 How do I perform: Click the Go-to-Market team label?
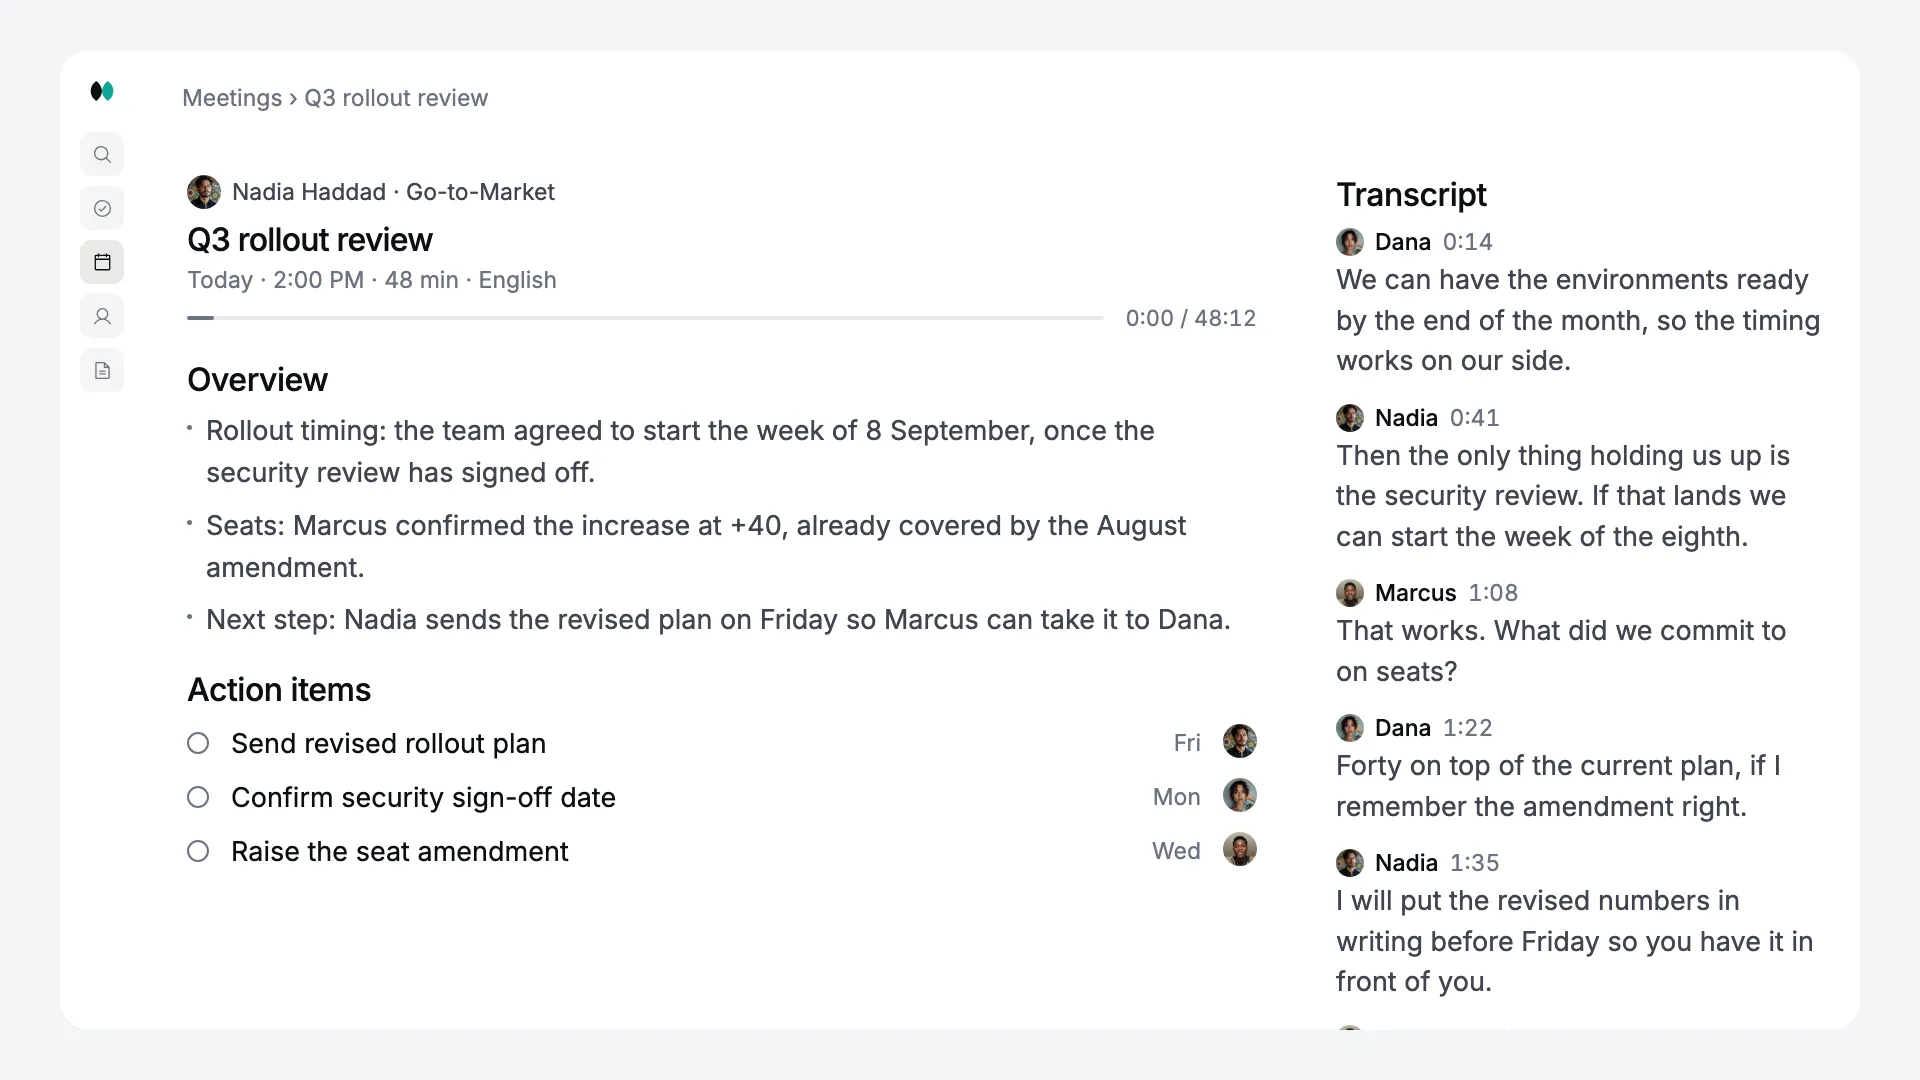tap(480, 192)
